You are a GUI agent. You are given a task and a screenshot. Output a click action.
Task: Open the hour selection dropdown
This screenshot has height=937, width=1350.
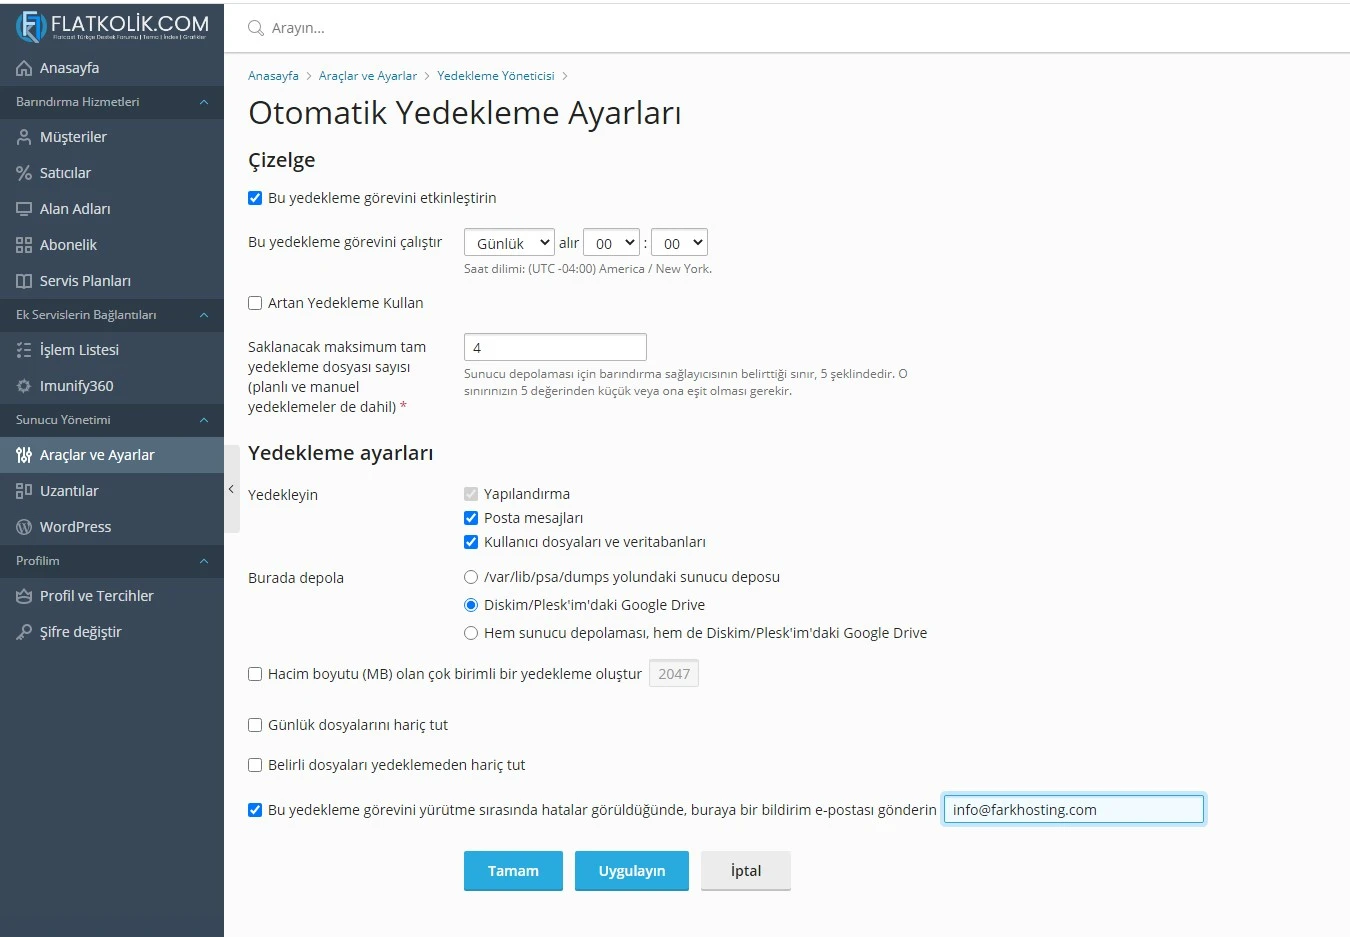611,241
